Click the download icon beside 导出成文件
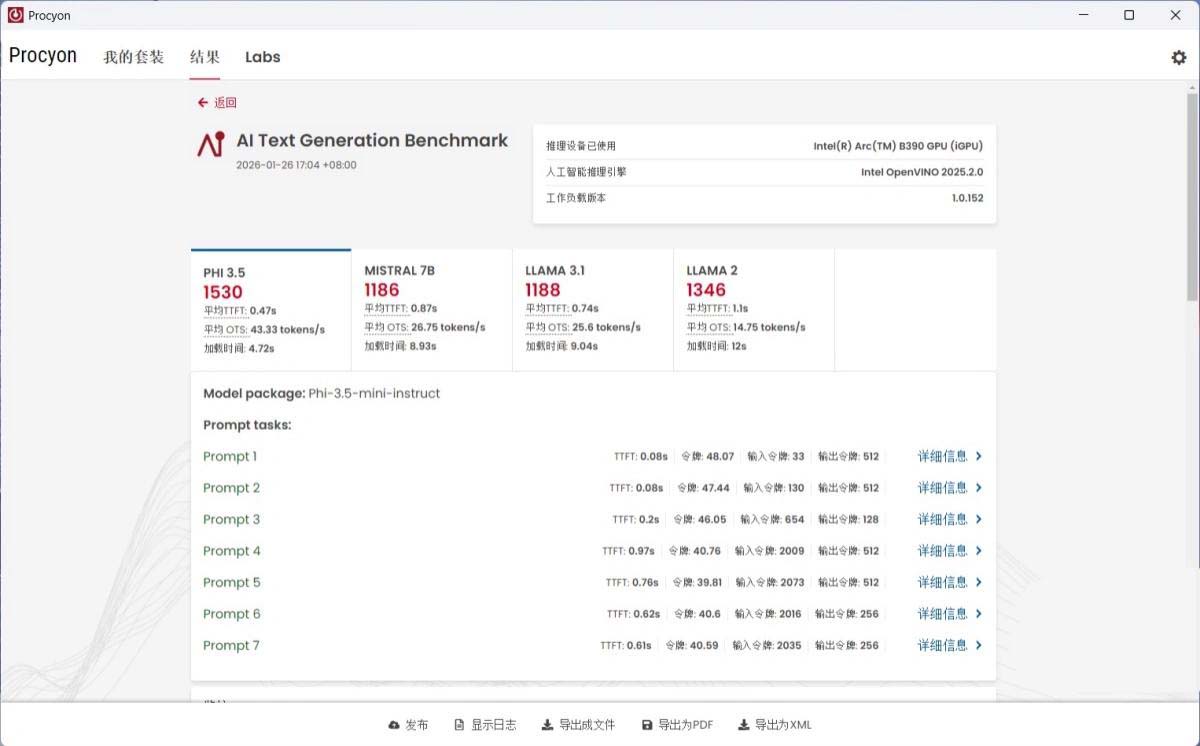1200x746 pixels. click(x=547, y=725)
